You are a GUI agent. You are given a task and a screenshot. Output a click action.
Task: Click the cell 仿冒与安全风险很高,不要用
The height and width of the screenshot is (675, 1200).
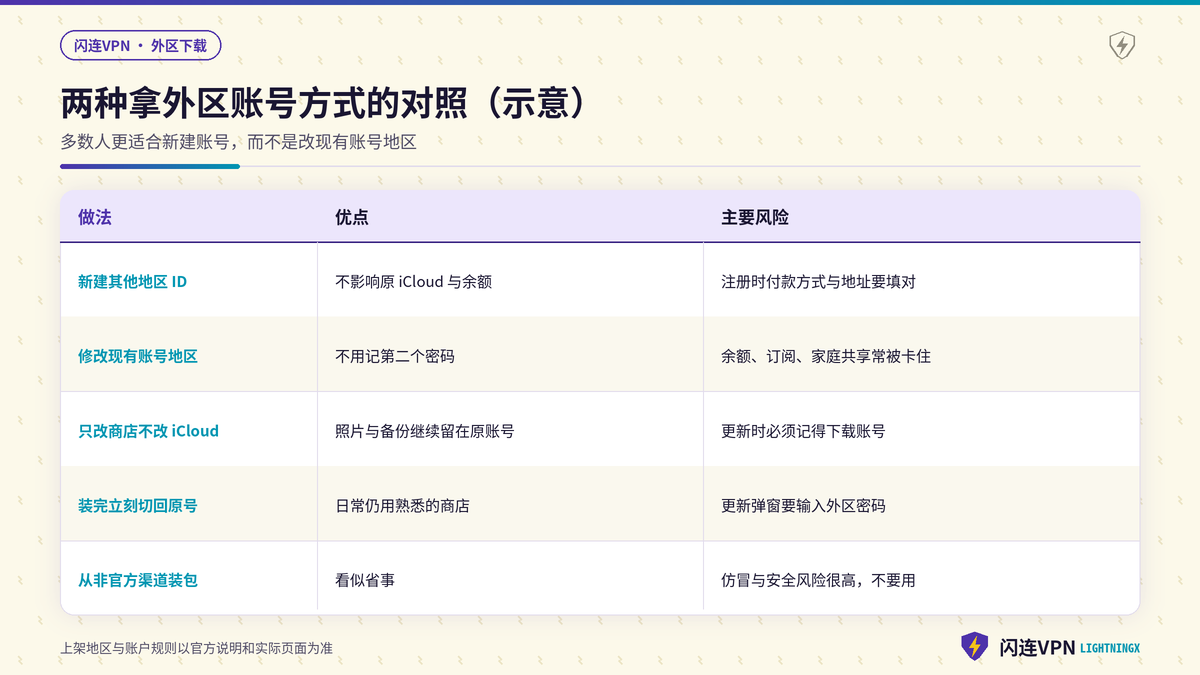click(818, 580)
